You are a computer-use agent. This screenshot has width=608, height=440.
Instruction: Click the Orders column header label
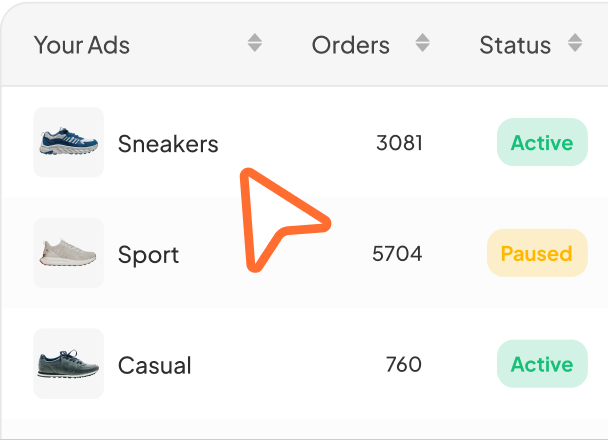point(350,45)
